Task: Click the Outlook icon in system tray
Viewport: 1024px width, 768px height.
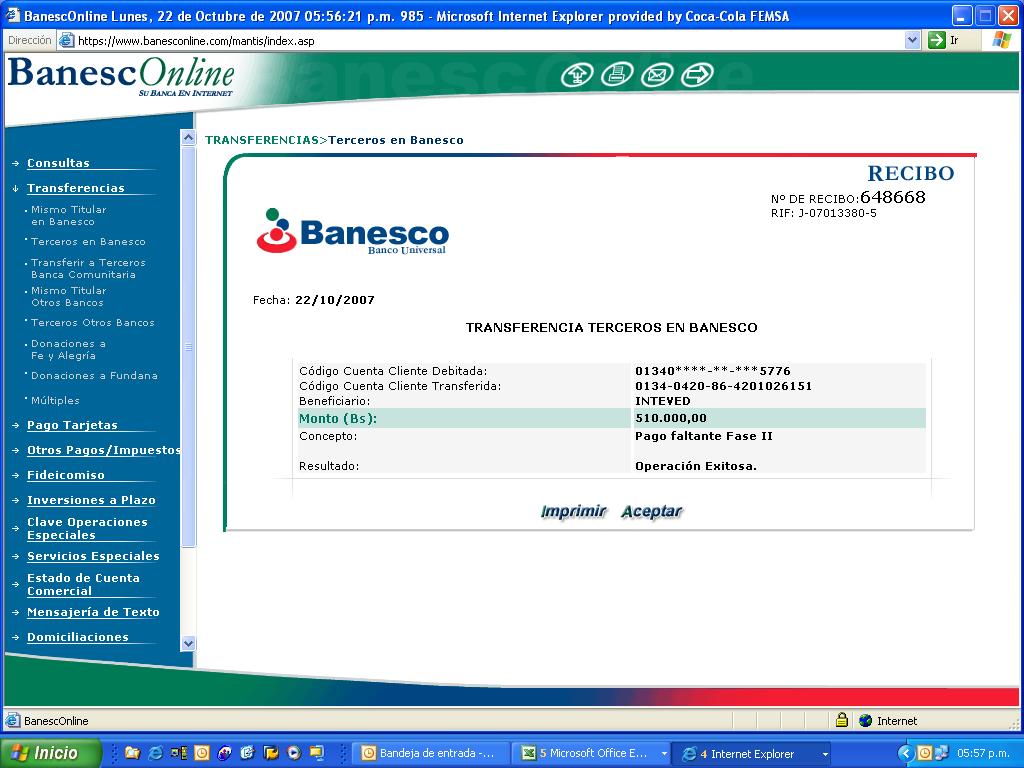Action: pyautogui.click(x=925, y=753)
